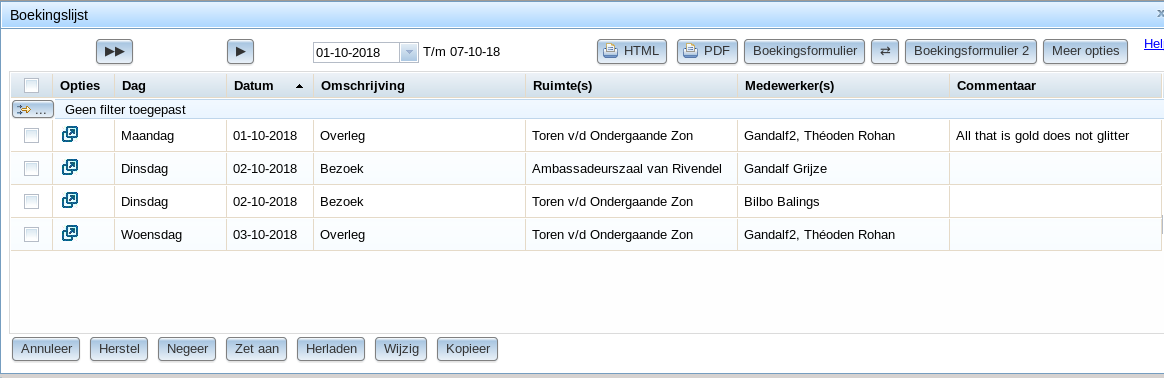
Task: Open options icon for Bilbo Balings booking
Action: 70,200
